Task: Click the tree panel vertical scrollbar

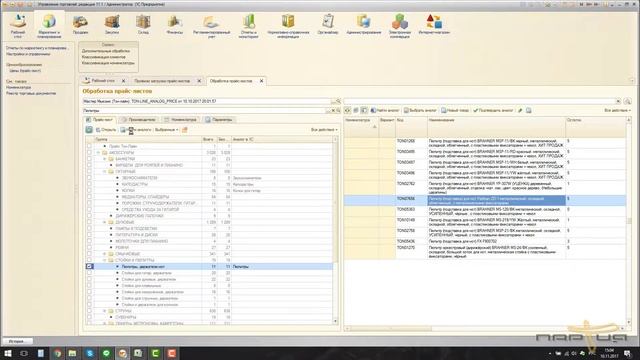Action: tap(336, 229)
